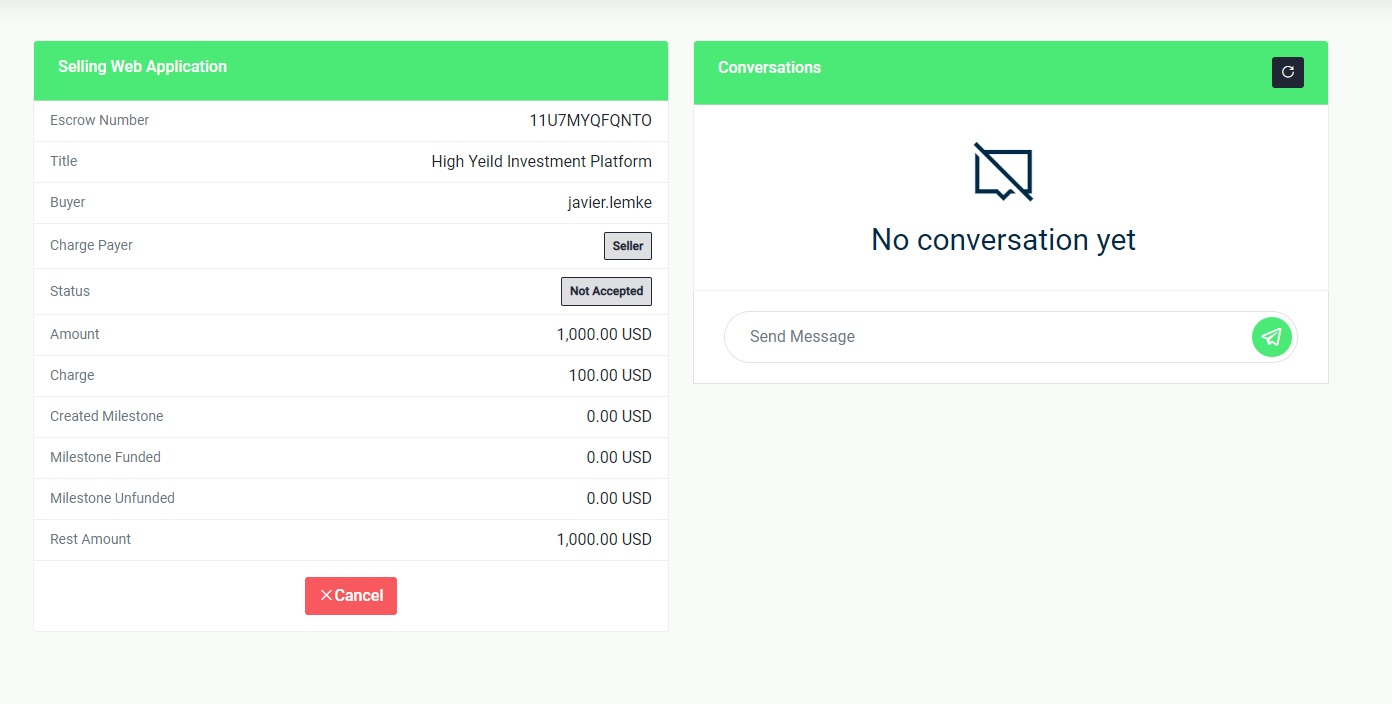The width and height of the screenshot is (1392, 704).
Task: Click the paper plane send icon
Action: [1271, 337]
